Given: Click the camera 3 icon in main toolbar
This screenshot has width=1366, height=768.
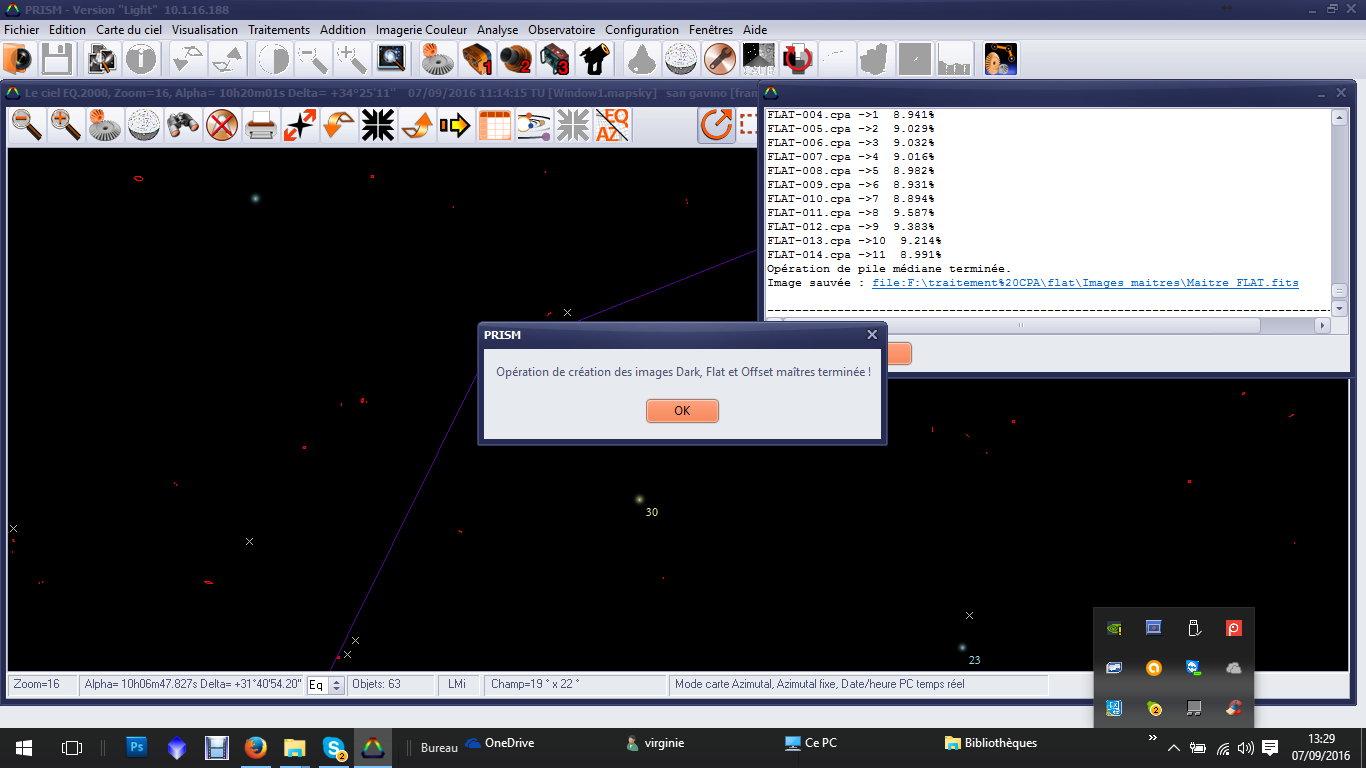Looking at the screenshot, I should (554, 60).
